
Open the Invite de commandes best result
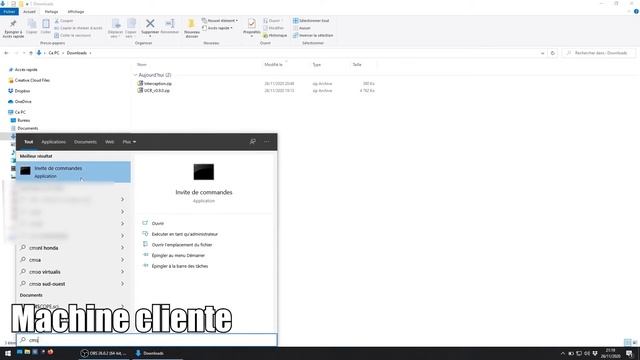[x=73, y=172]
